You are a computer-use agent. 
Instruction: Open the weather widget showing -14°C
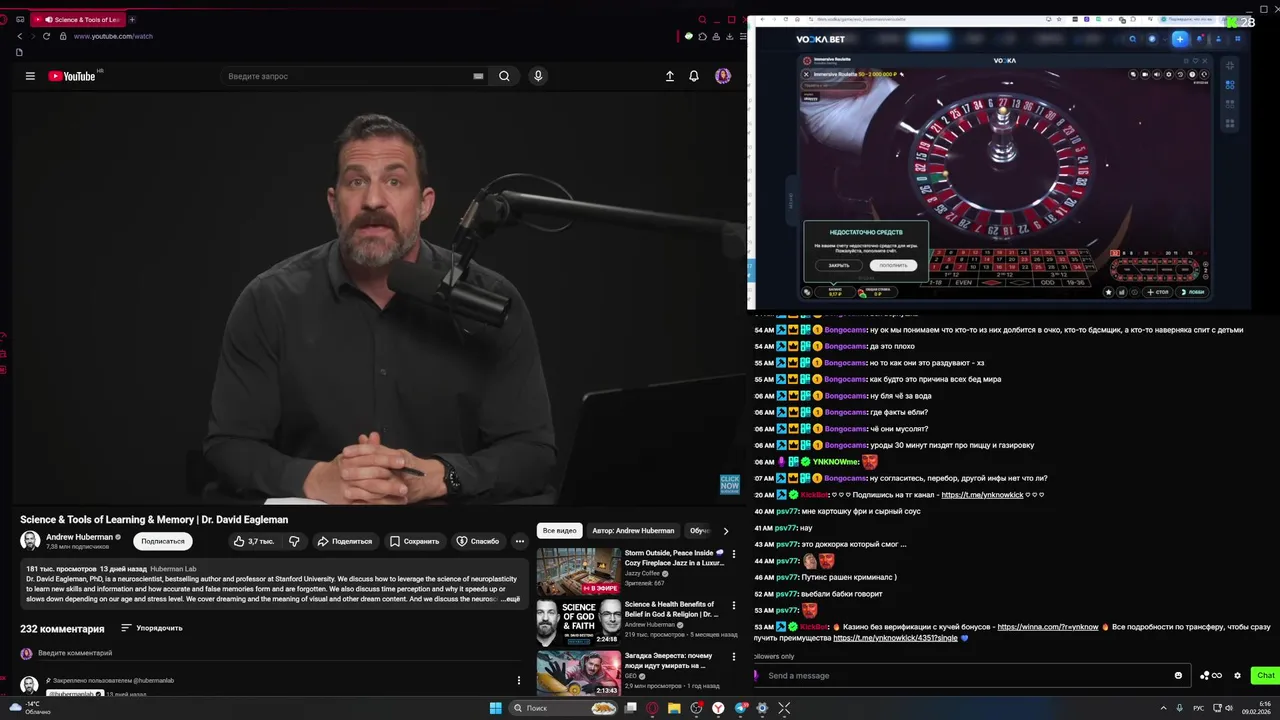[30, 708]
